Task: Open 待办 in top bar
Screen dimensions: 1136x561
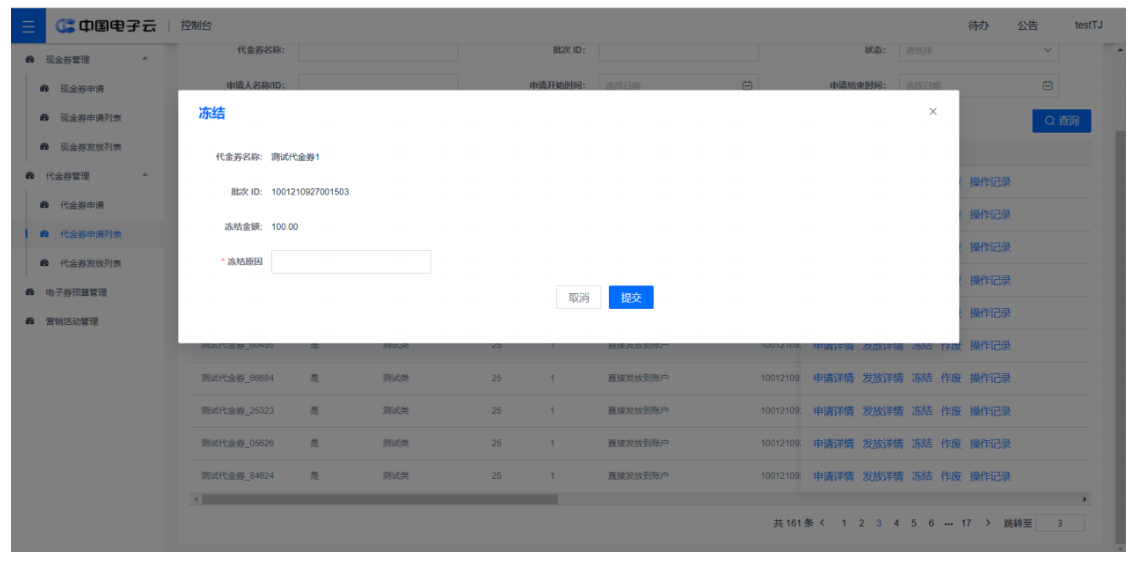Action: point(978,26)
